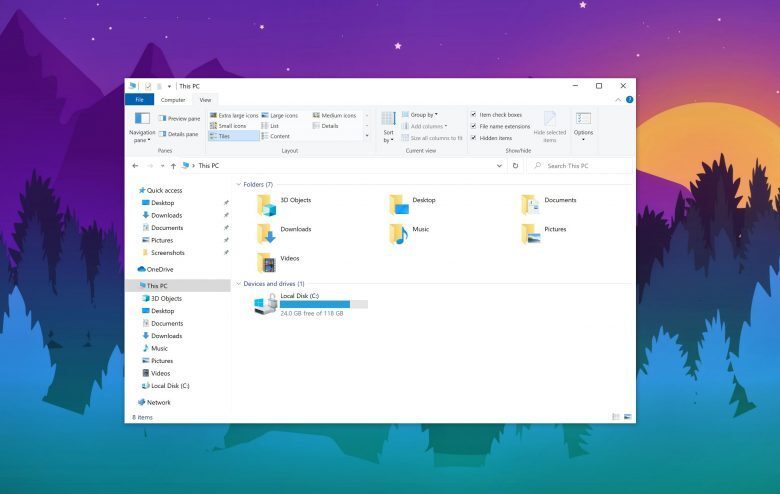The width and height of the screenshot is (780, 494).
Task: Expand the Group by dropdown
Action: pyautogui.click(x=423, y=115)
